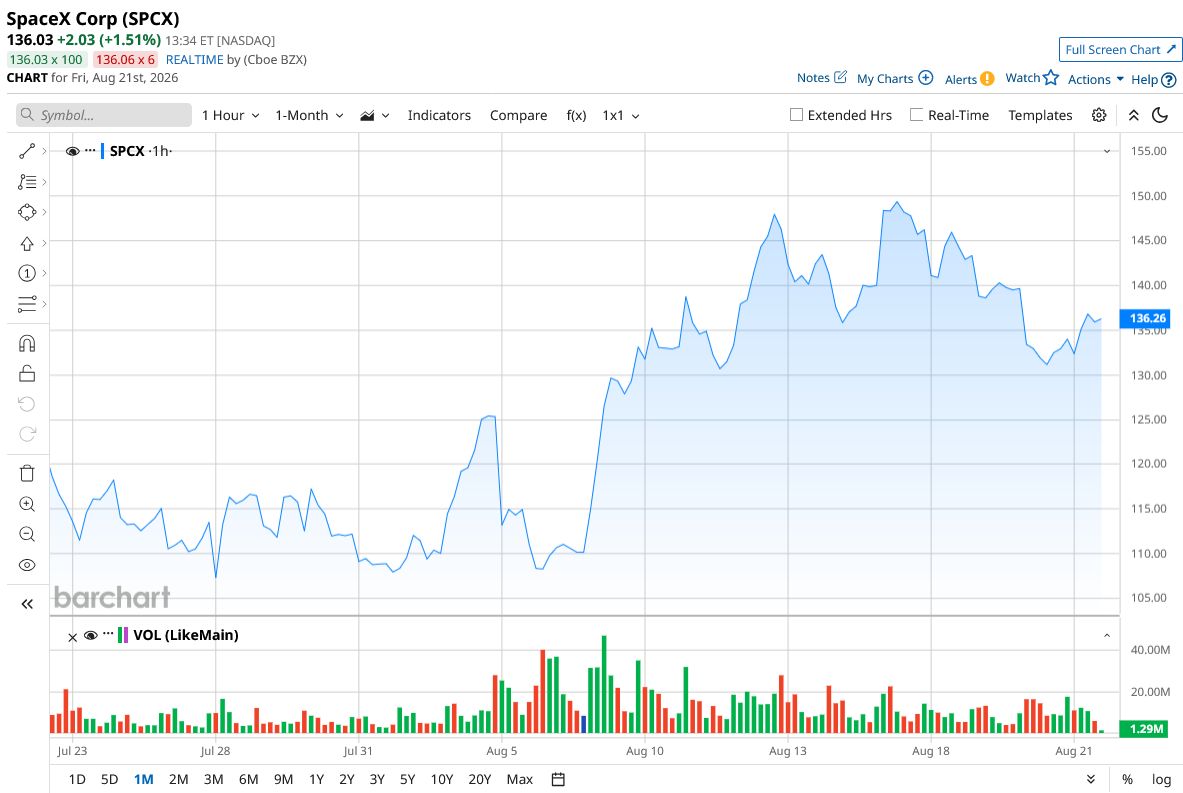Open the 1-Month period dropdown
Screen dimensions: 1183x793
[309, 115]
